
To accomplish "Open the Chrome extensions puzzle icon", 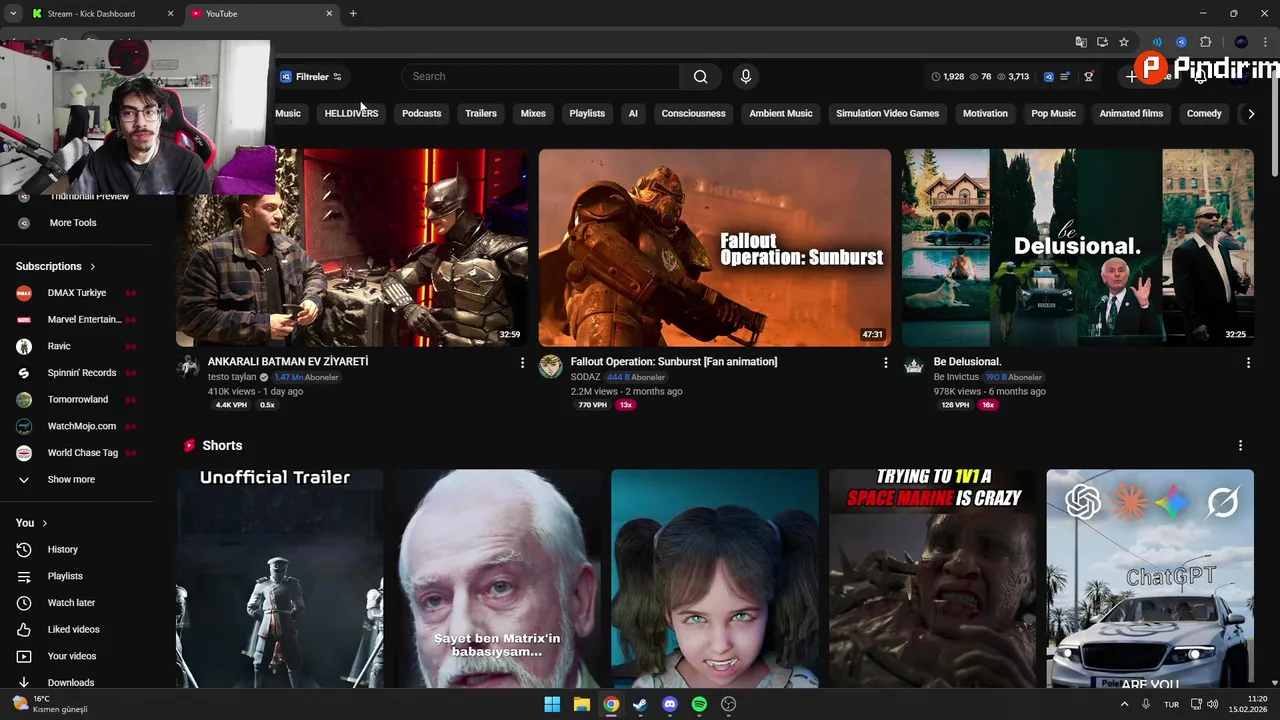I will [x=1205, y=42].
